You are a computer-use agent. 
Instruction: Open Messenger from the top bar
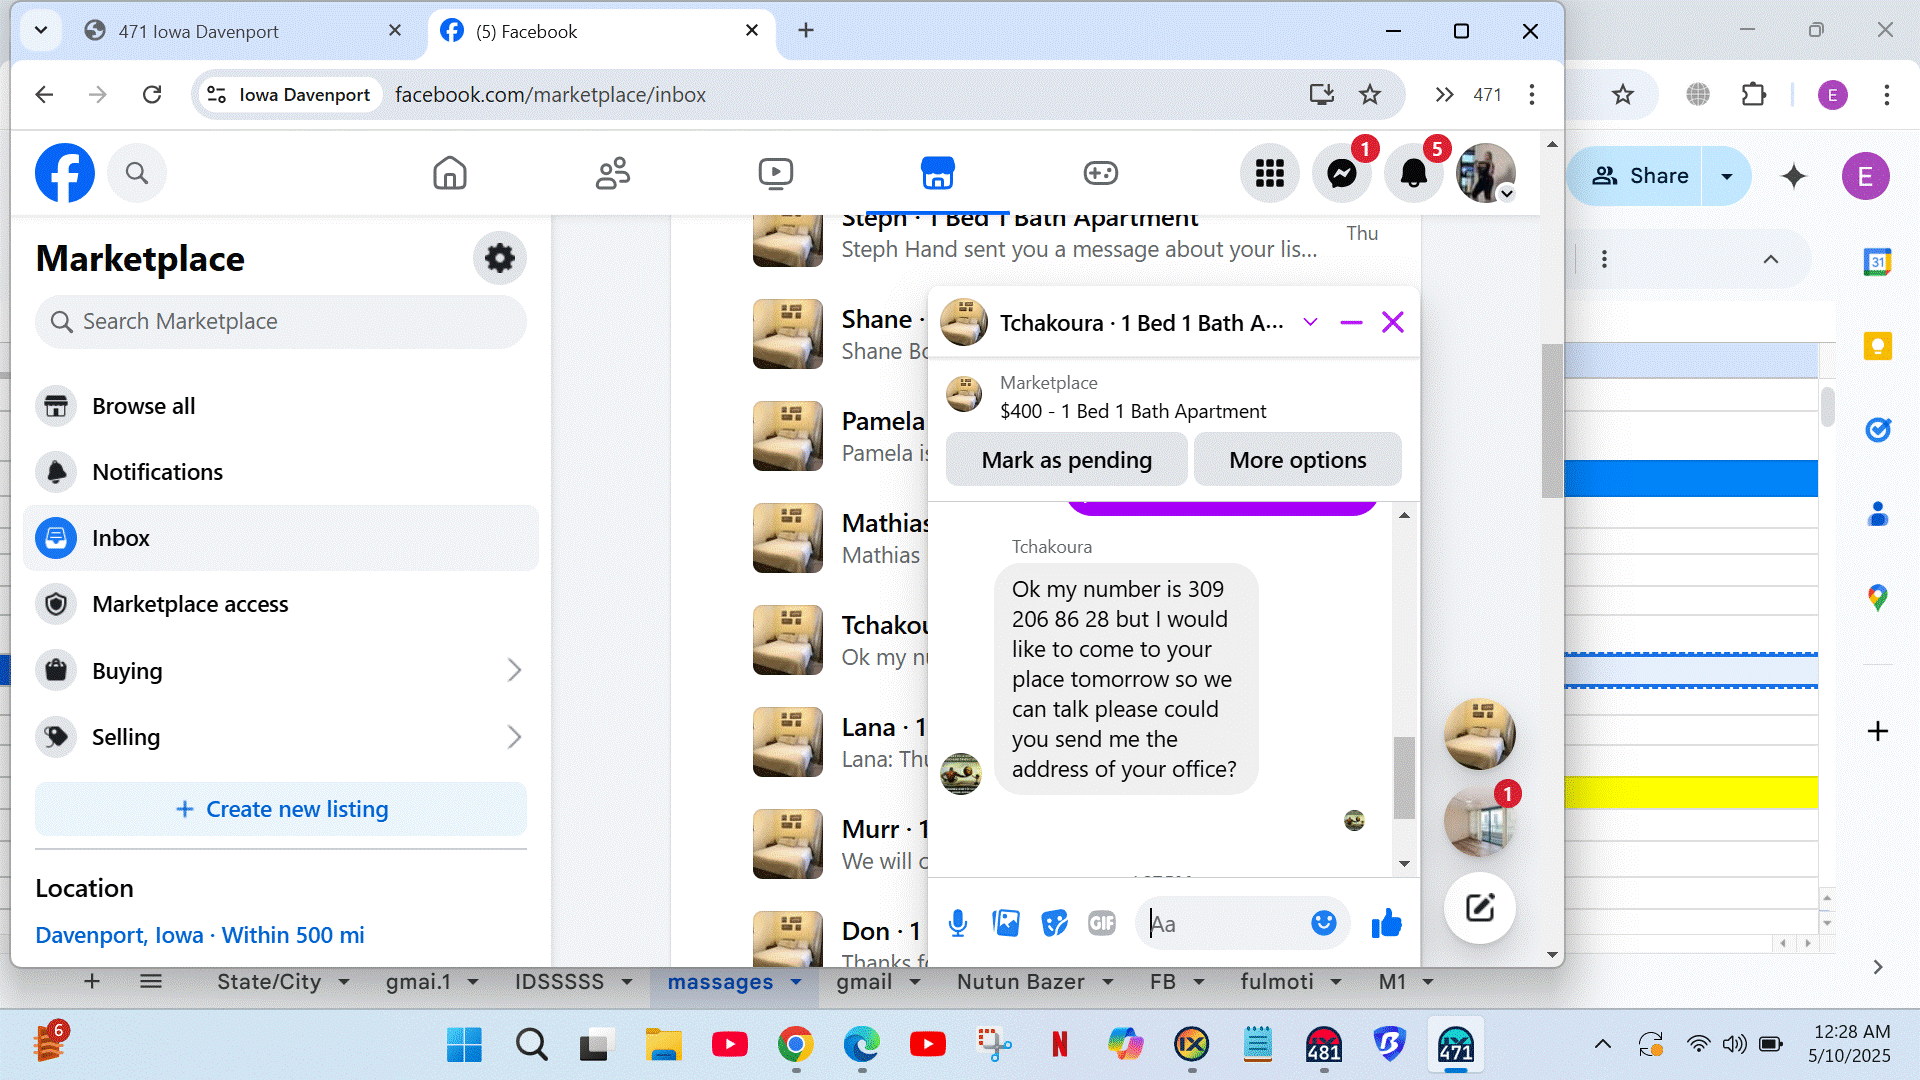[x=1341, y=174]
